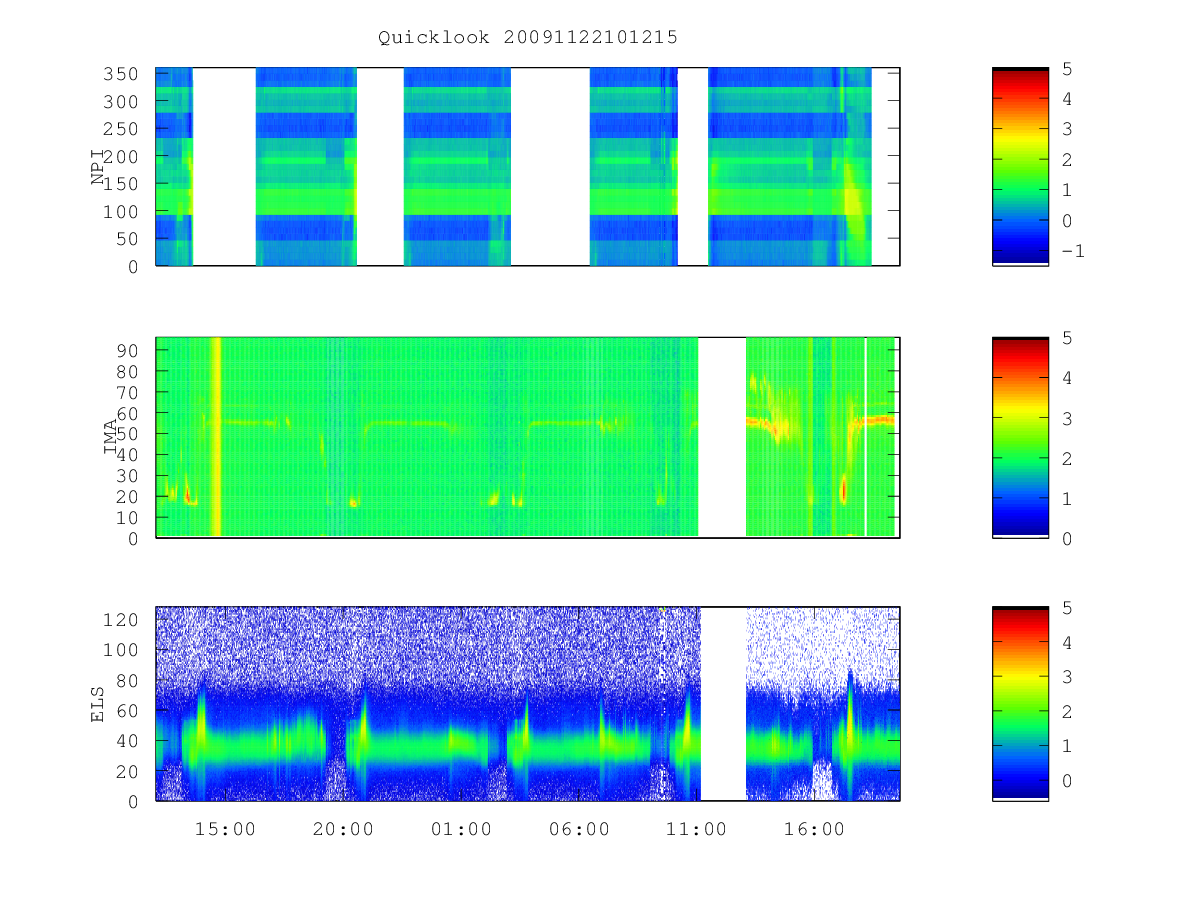Click the 3 label on IMA colorbar
The image size is (1200, 900).
tap(1066, 418)
